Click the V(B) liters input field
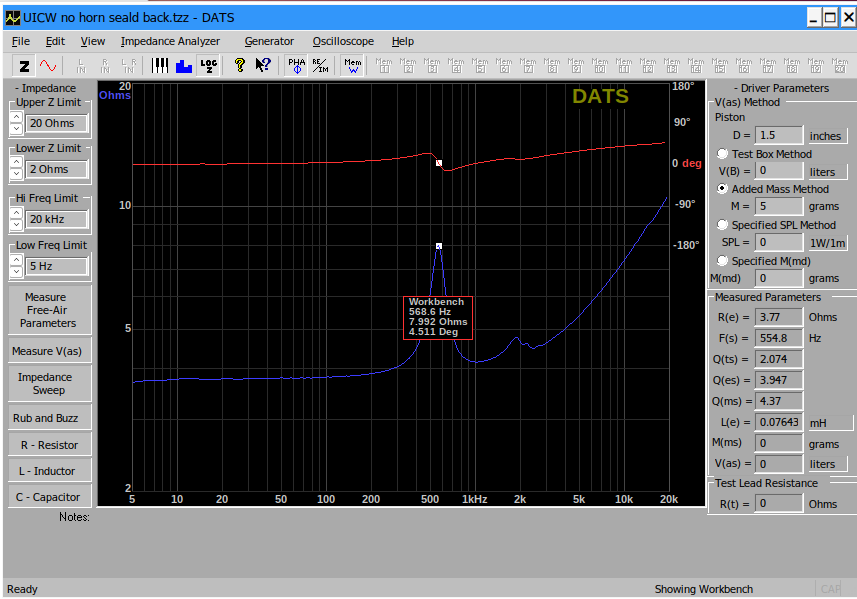The width and height of the screenshot is (857, 599). pyautogui.click(x=779, y=171)
